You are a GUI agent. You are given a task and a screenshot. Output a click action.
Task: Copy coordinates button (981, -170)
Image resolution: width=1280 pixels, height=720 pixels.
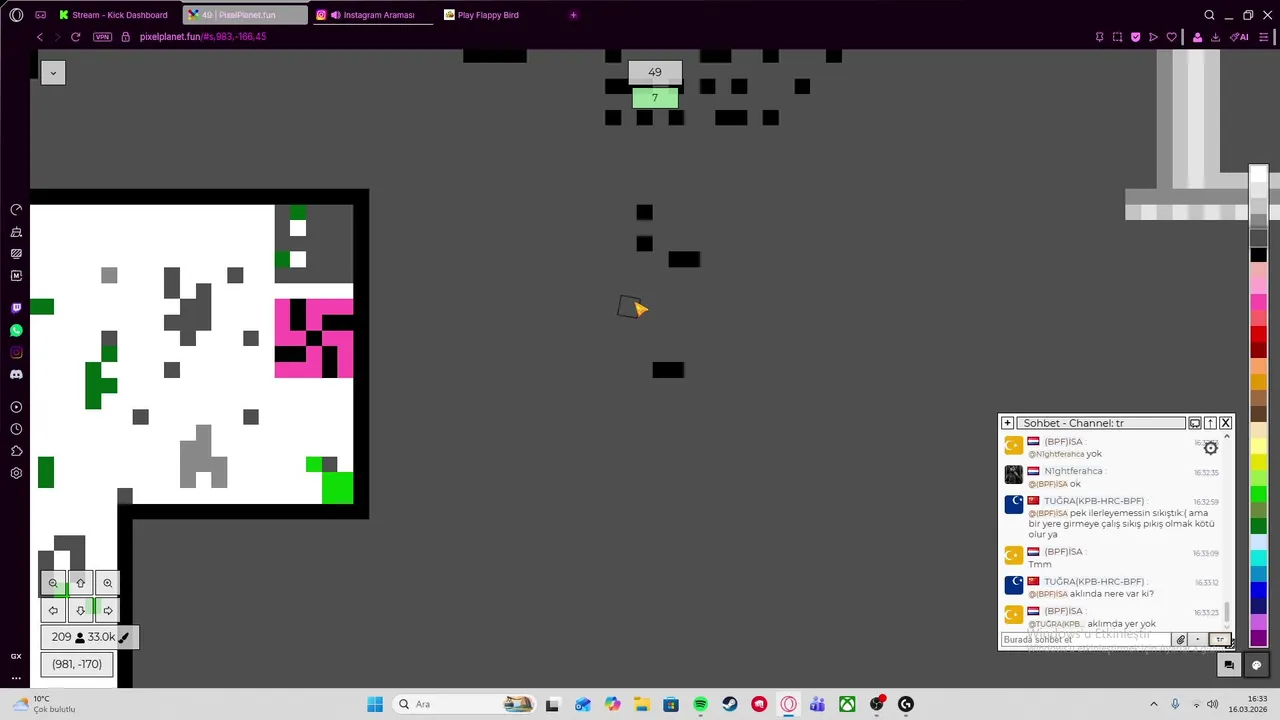point(77,664)
